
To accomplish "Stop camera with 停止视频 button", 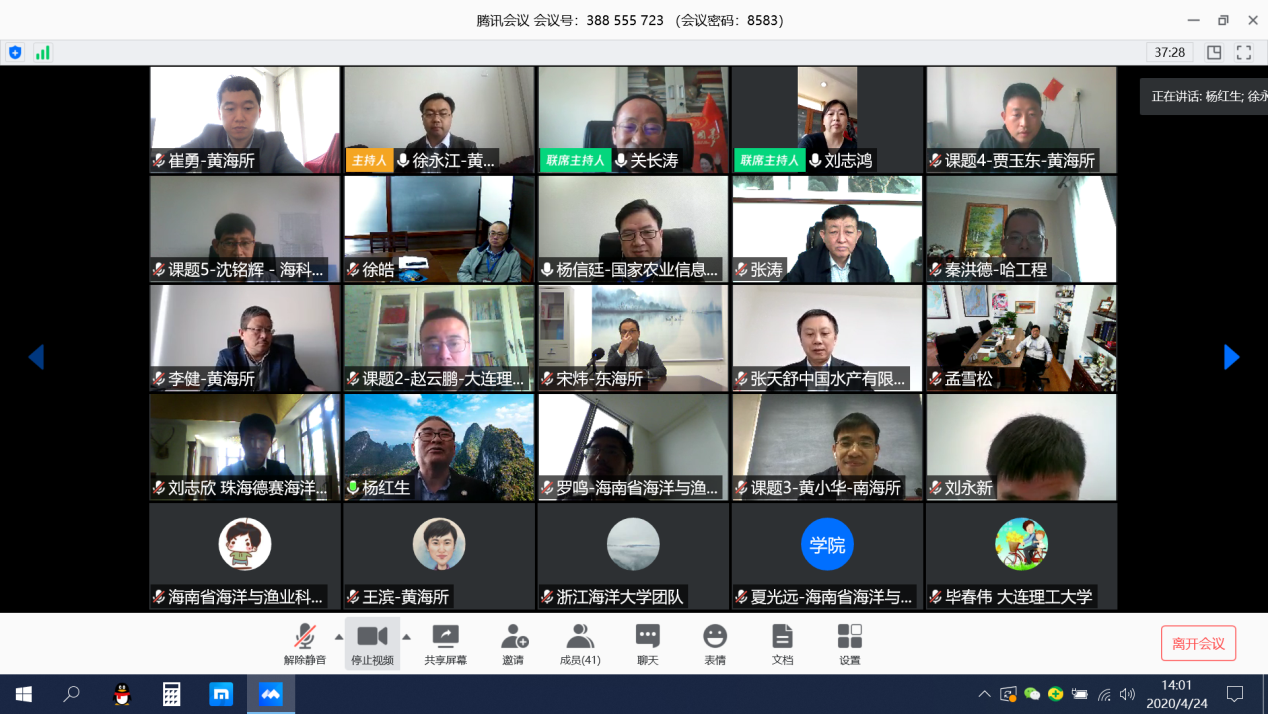I will click(x=372, y=644).
